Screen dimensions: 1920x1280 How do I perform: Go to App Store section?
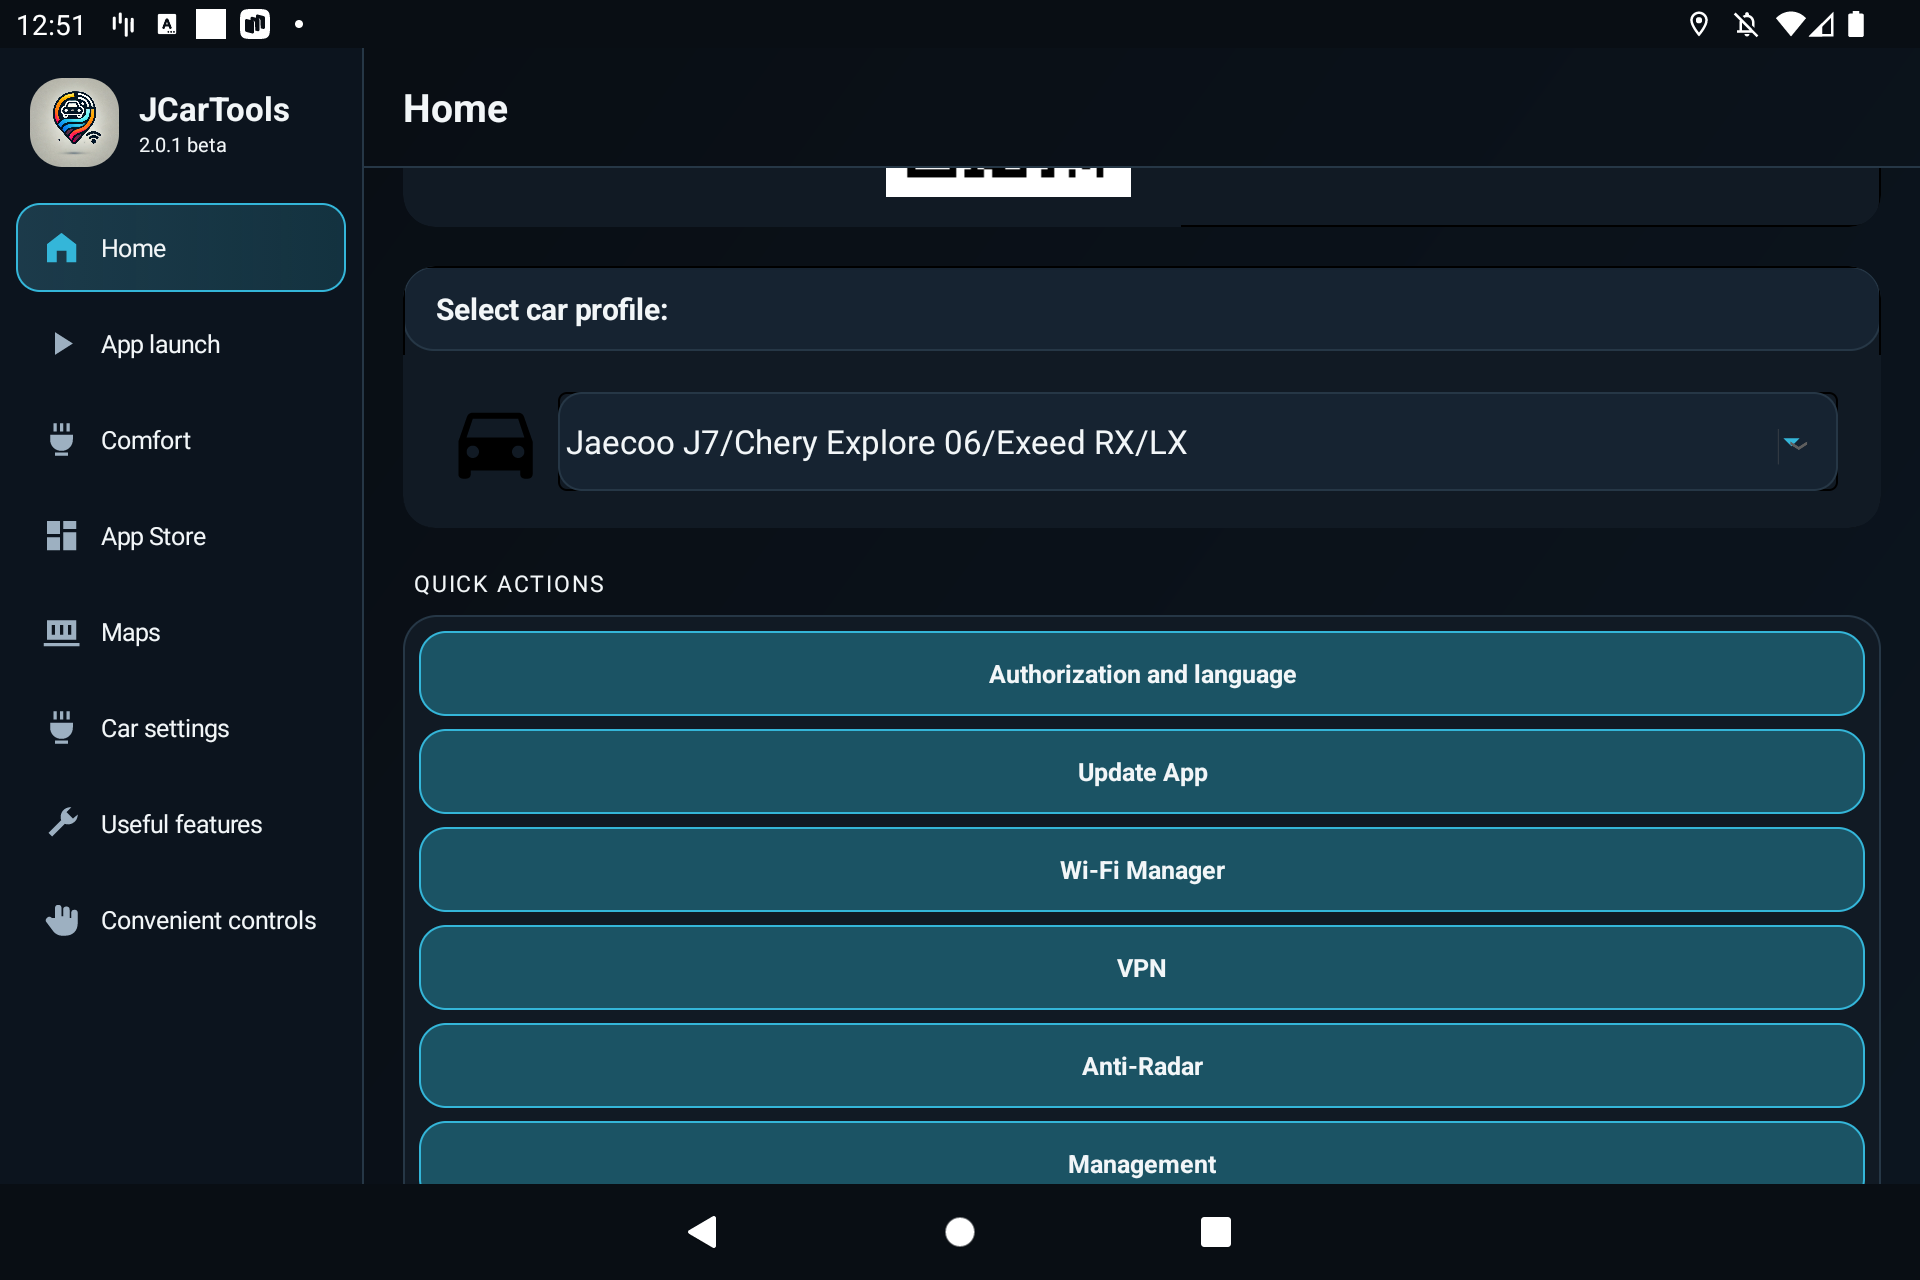click(181, 536)
